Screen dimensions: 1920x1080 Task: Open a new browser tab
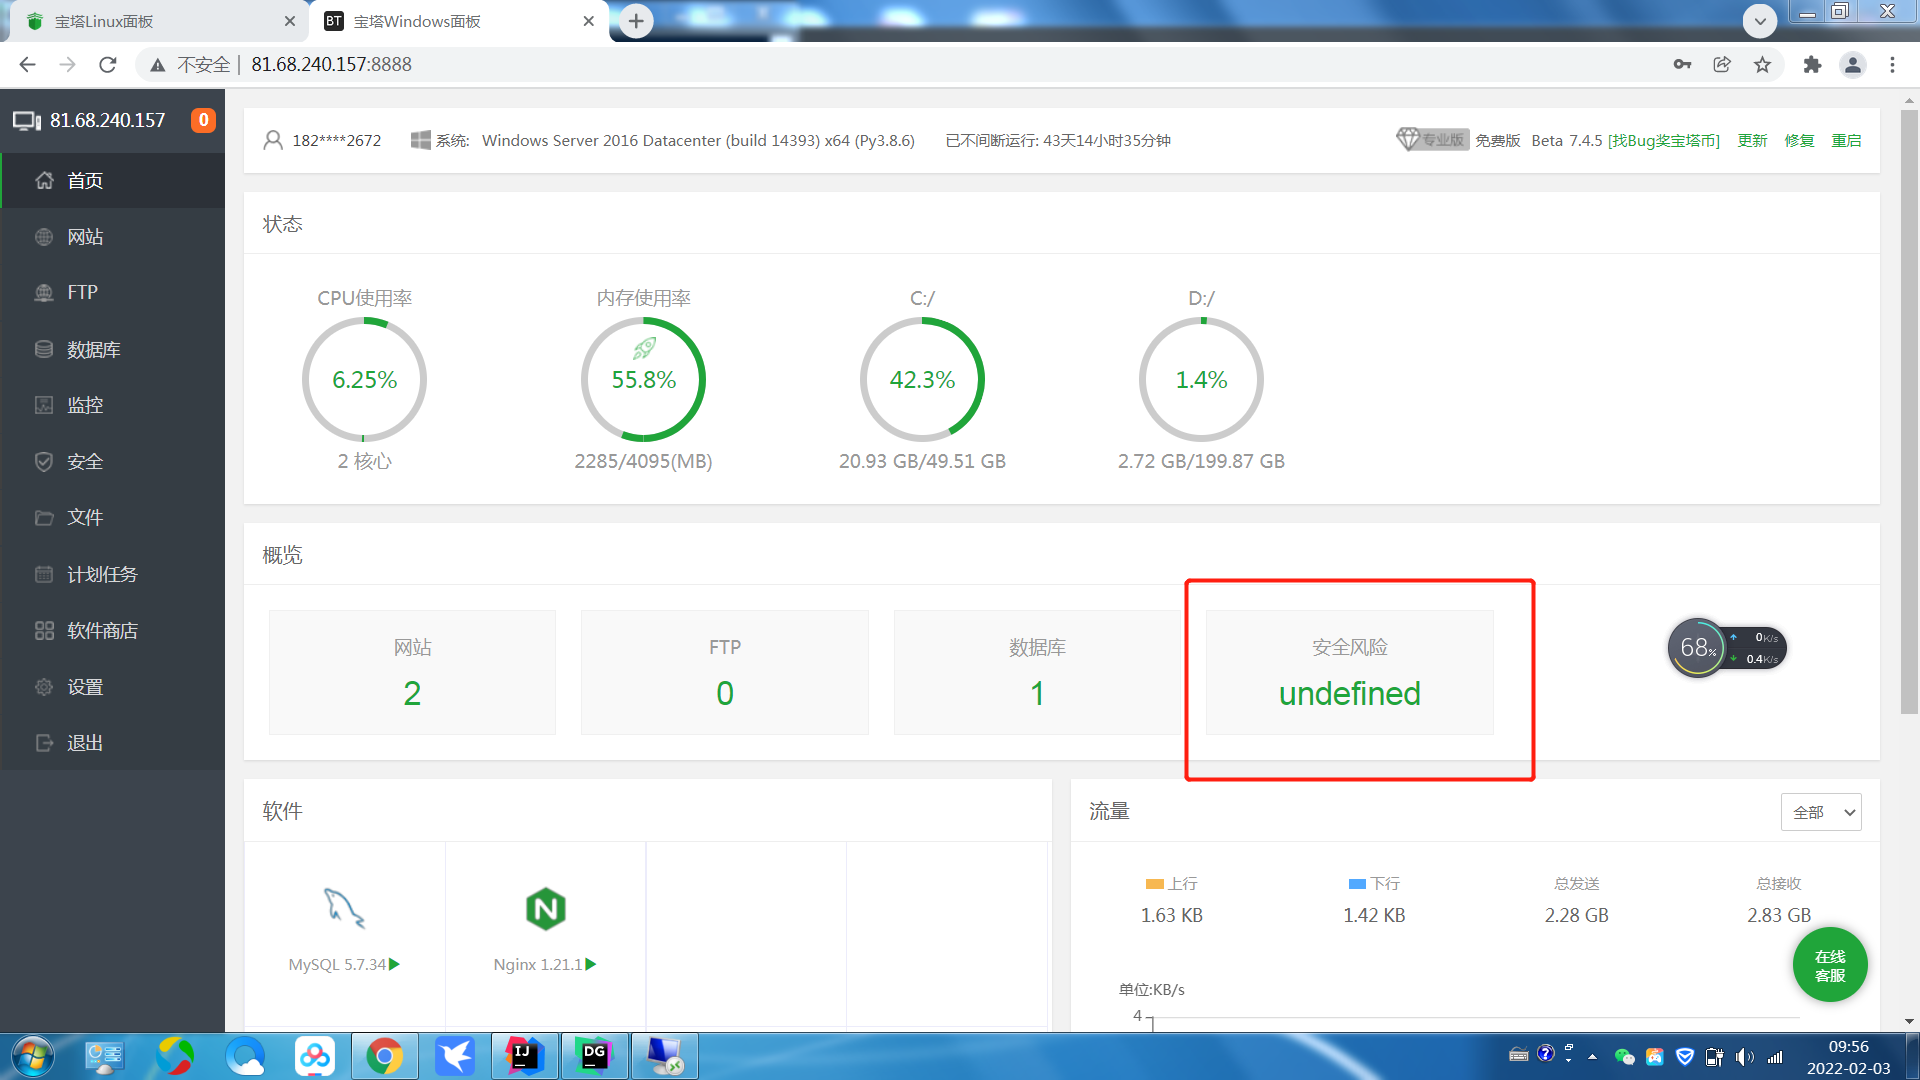pyautogui.click(x=636, y=21)
